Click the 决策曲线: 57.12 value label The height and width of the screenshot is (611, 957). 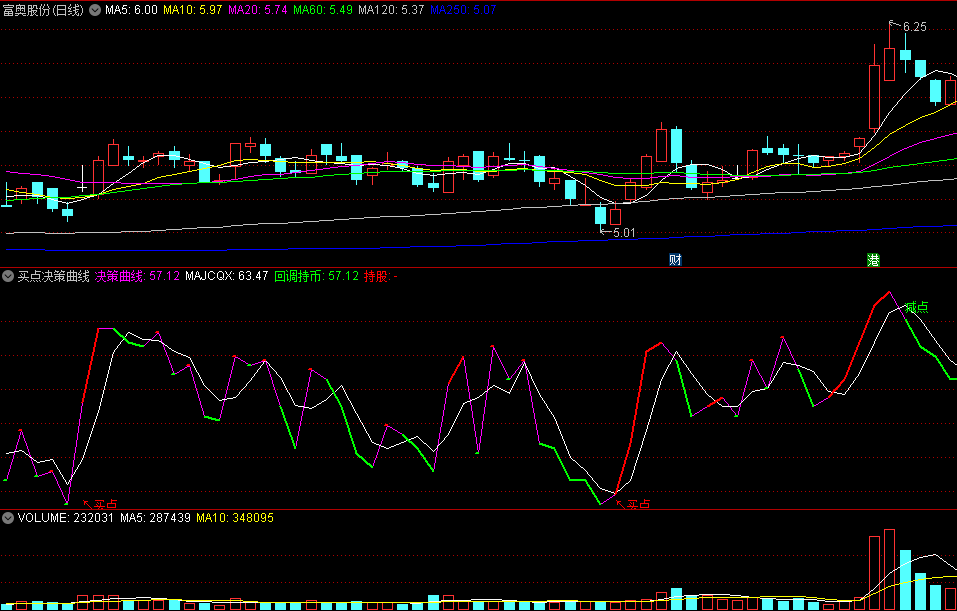click(x=137, y=277)
